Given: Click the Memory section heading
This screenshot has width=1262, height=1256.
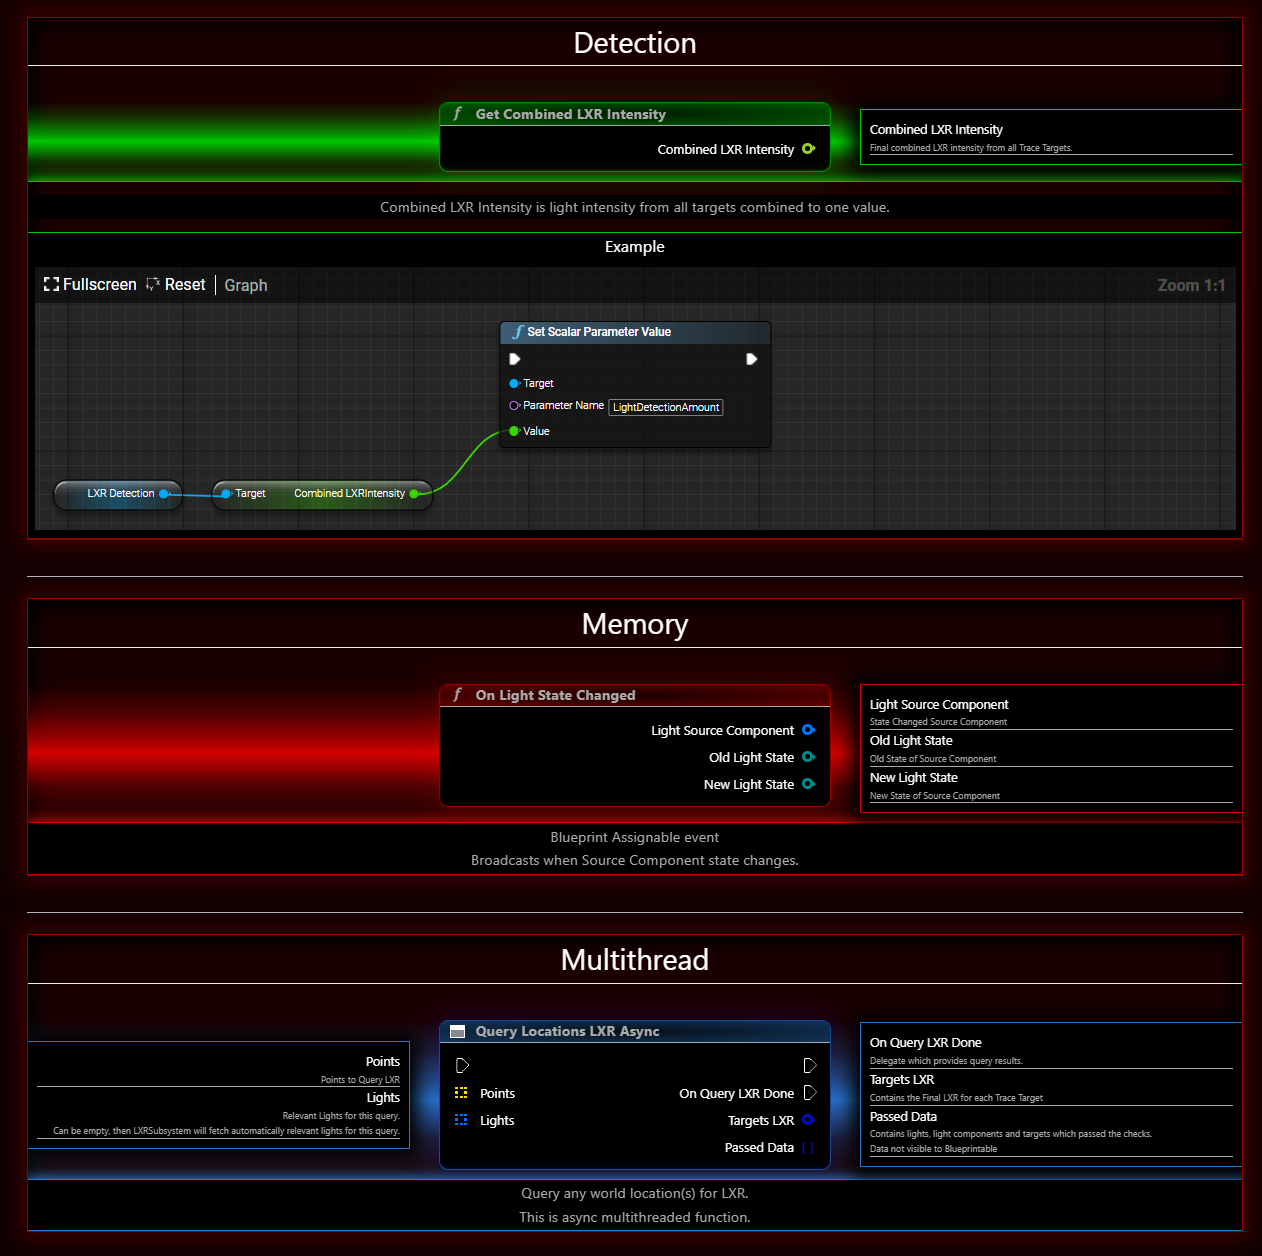Looking at the screenshot, I should pos(635,624).
